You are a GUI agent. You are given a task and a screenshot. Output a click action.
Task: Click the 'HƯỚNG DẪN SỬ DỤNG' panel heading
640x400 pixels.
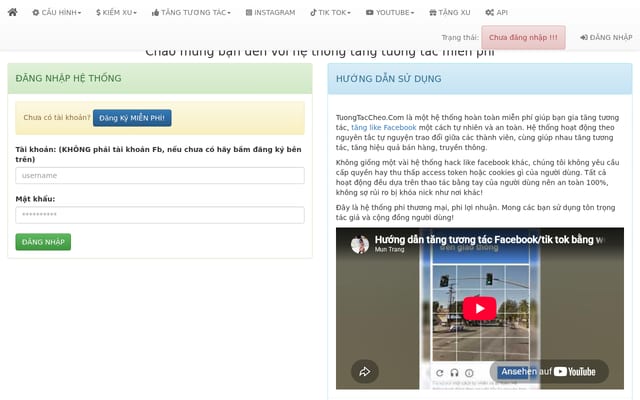click(389, 79)
